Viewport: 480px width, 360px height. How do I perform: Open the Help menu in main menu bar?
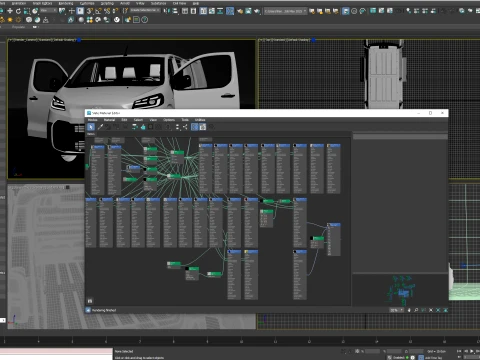coord(196,3)
